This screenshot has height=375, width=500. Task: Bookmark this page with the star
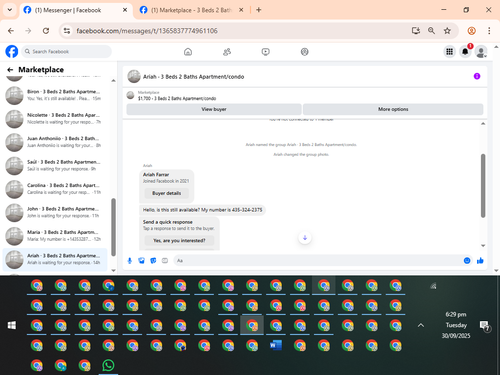(x=447, y=31)
